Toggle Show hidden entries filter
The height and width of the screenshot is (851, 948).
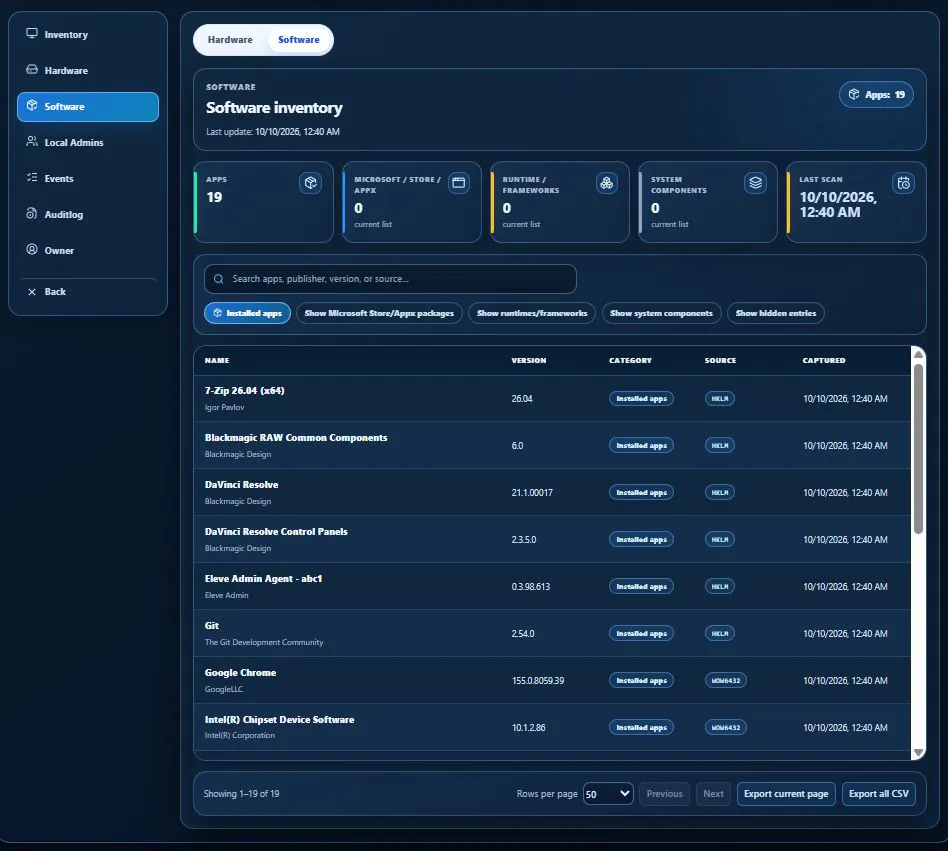[x=776, y=313]
